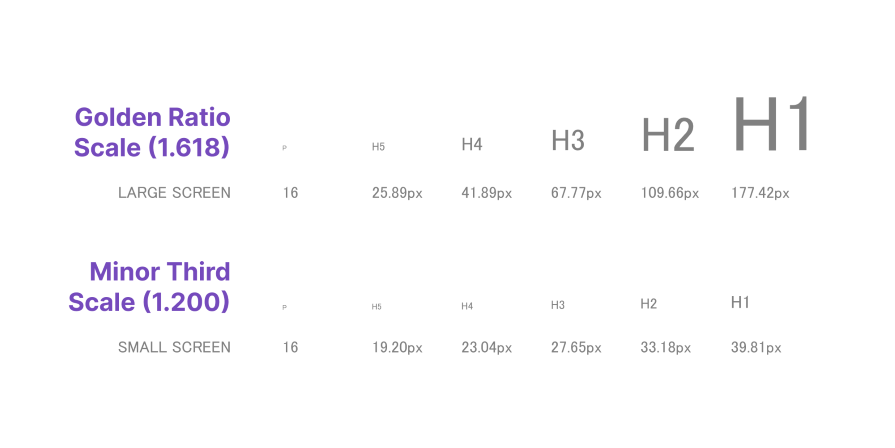
Task: Select the large H1 sample in Golden Ratio row
Action: [x=772, y=124]
